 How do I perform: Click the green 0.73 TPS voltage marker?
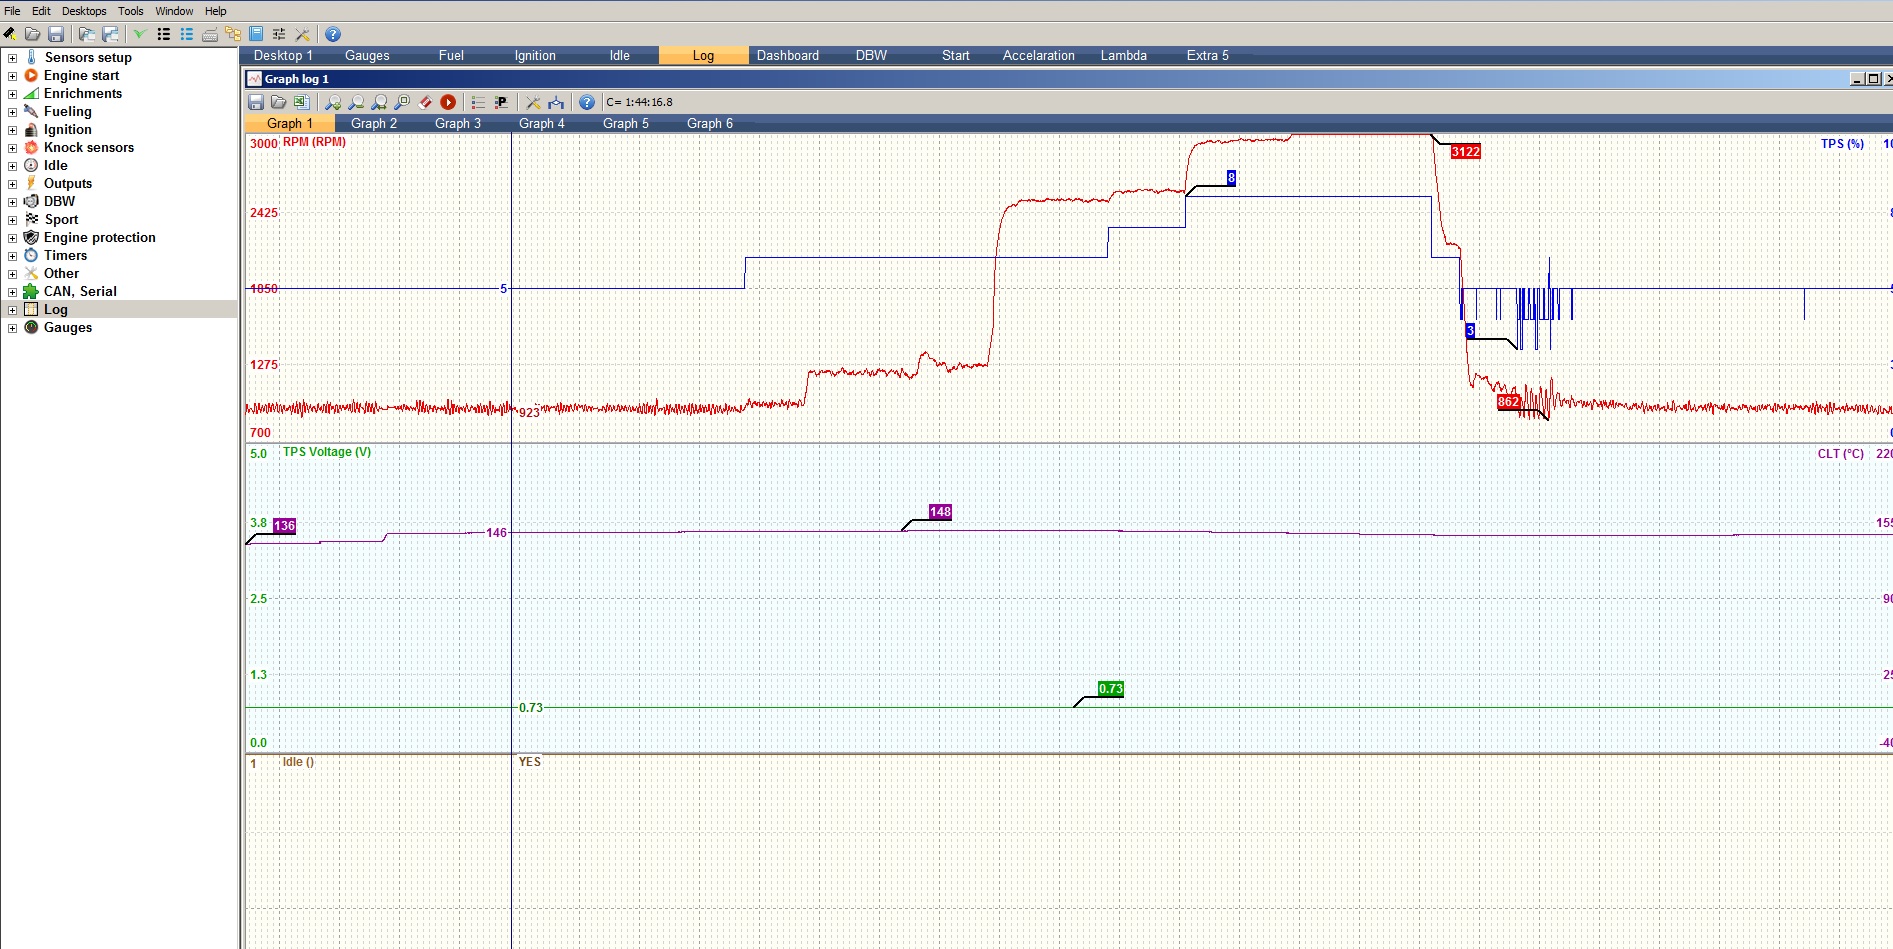coord(1110,689)
